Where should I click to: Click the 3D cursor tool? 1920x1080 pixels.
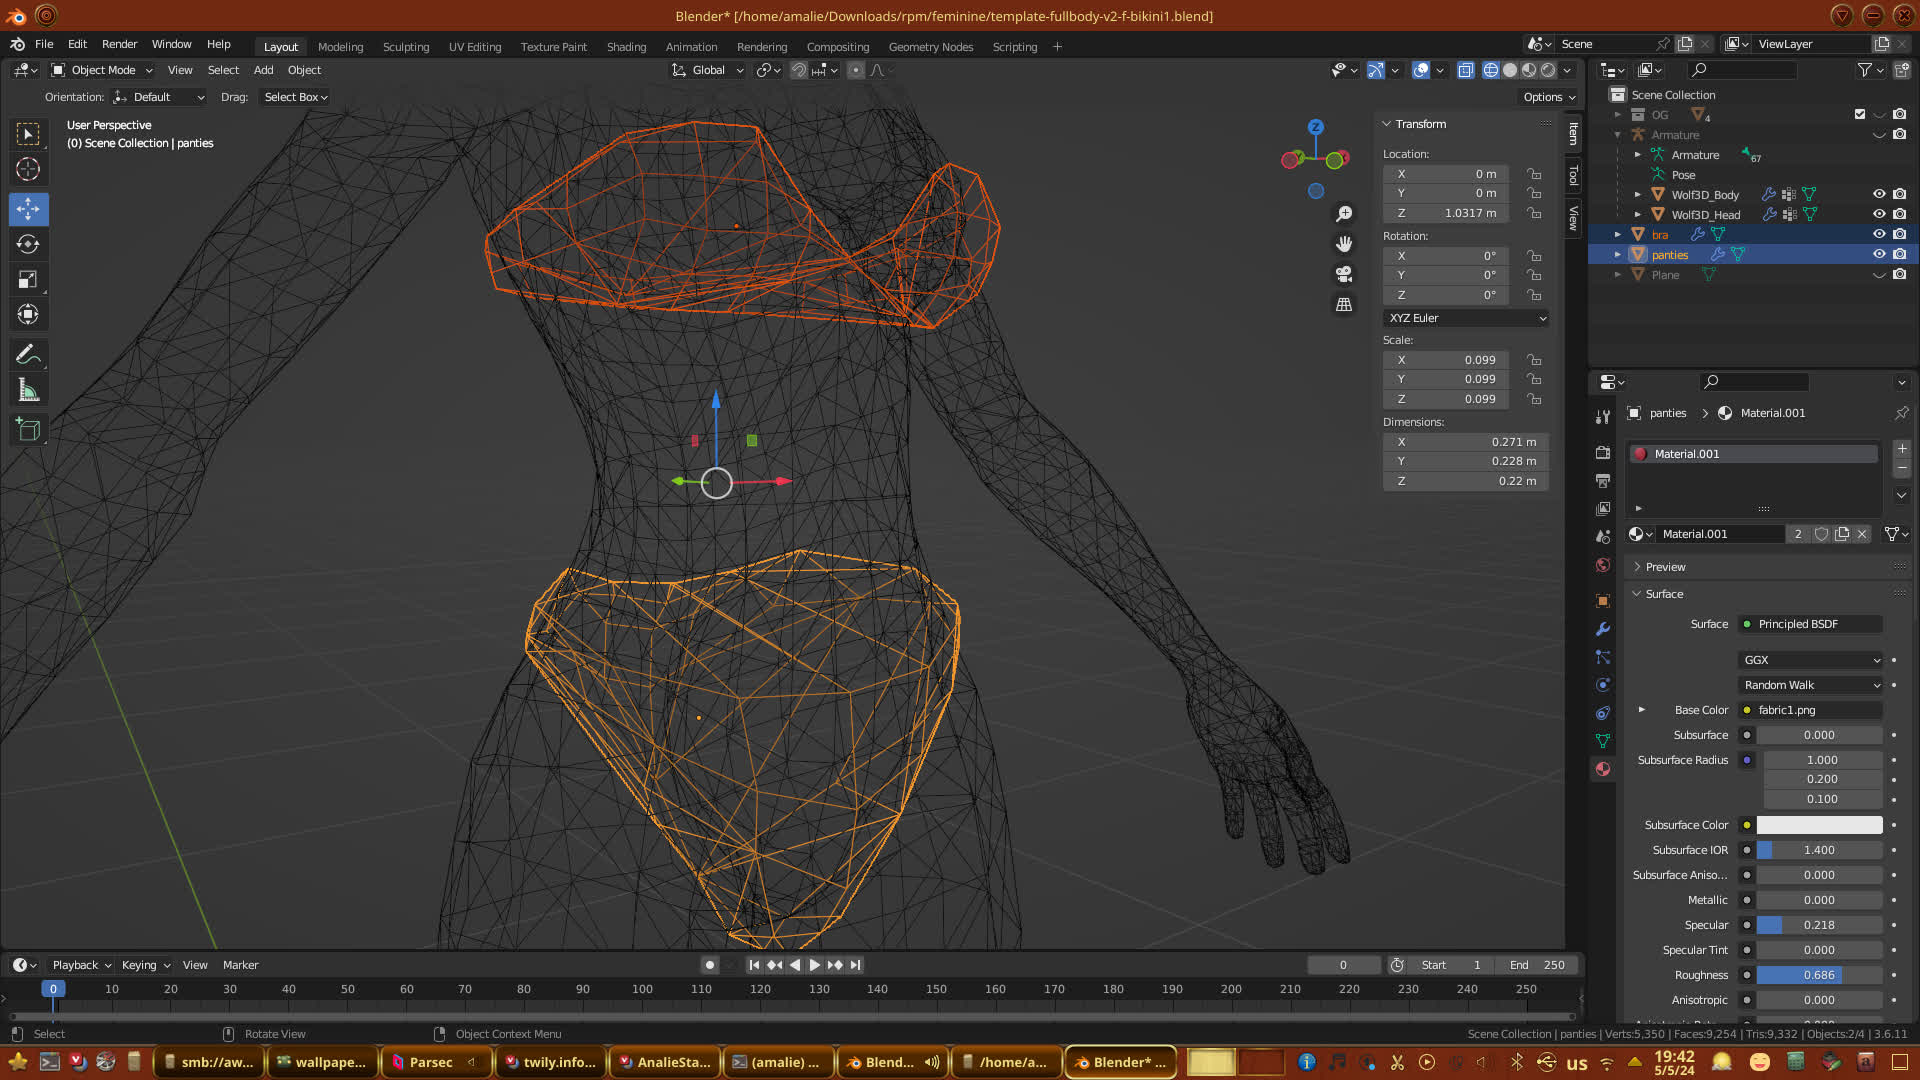28,169
